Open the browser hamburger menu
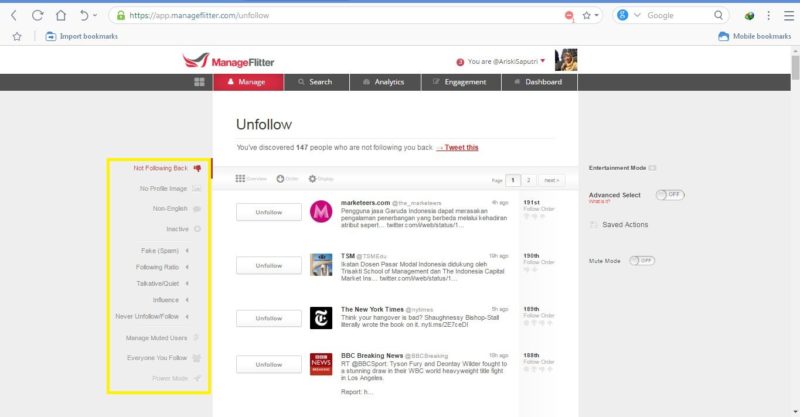Screen dimensions: 800x417 coord(789,16)
